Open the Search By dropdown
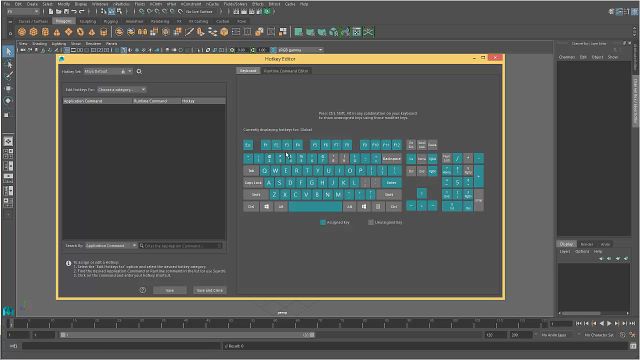The width and height of the screenshot is (640, 360). [x=111, y=246]
